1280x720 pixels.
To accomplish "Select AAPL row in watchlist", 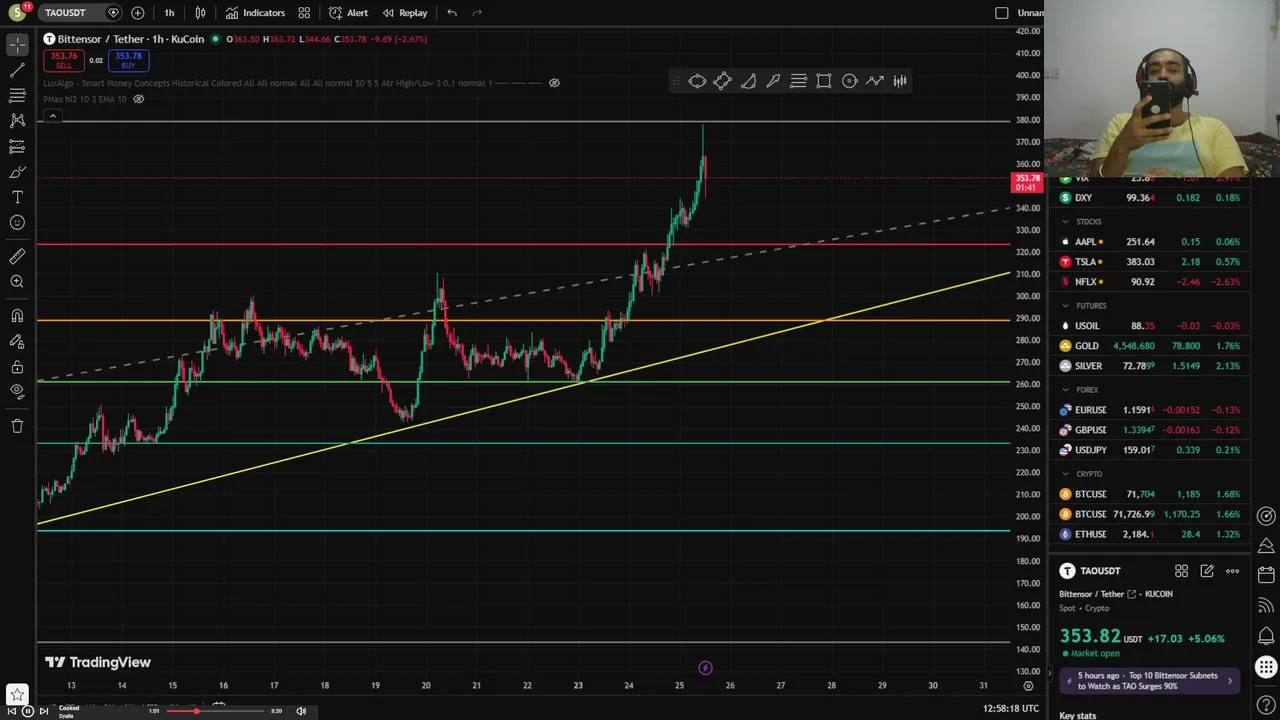I will coord(1149,242).
